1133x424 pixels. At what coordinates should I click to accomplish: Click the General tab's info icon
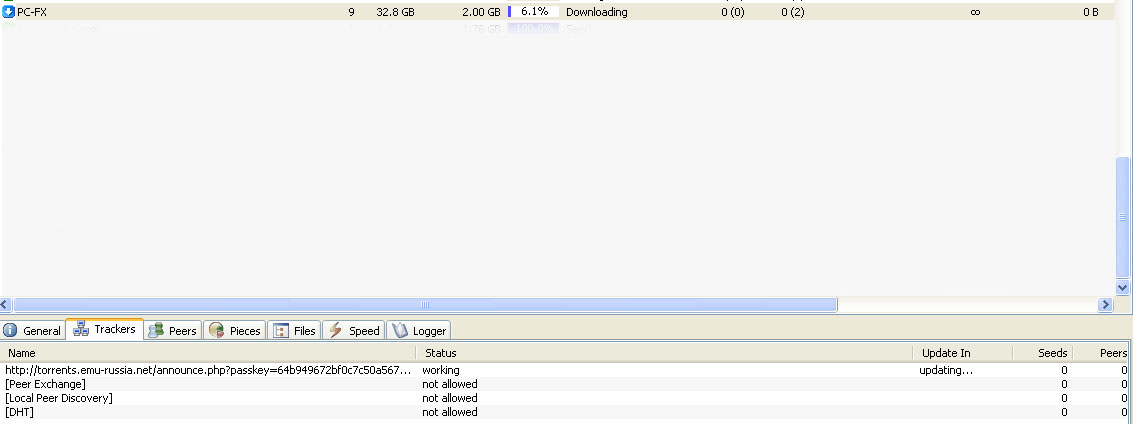tap(11, 331)
